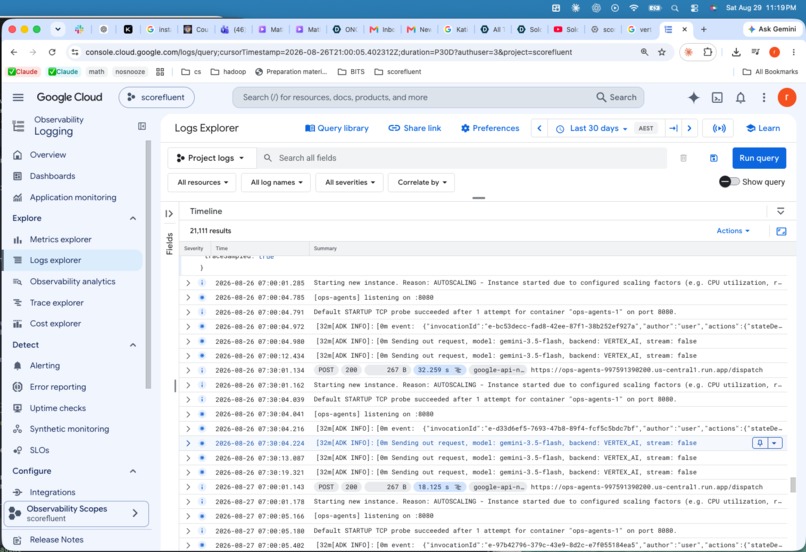The width and height of the screenshot is (806, 552).
Task: Open the Fields panel expander icon
Action: (169, 214)
